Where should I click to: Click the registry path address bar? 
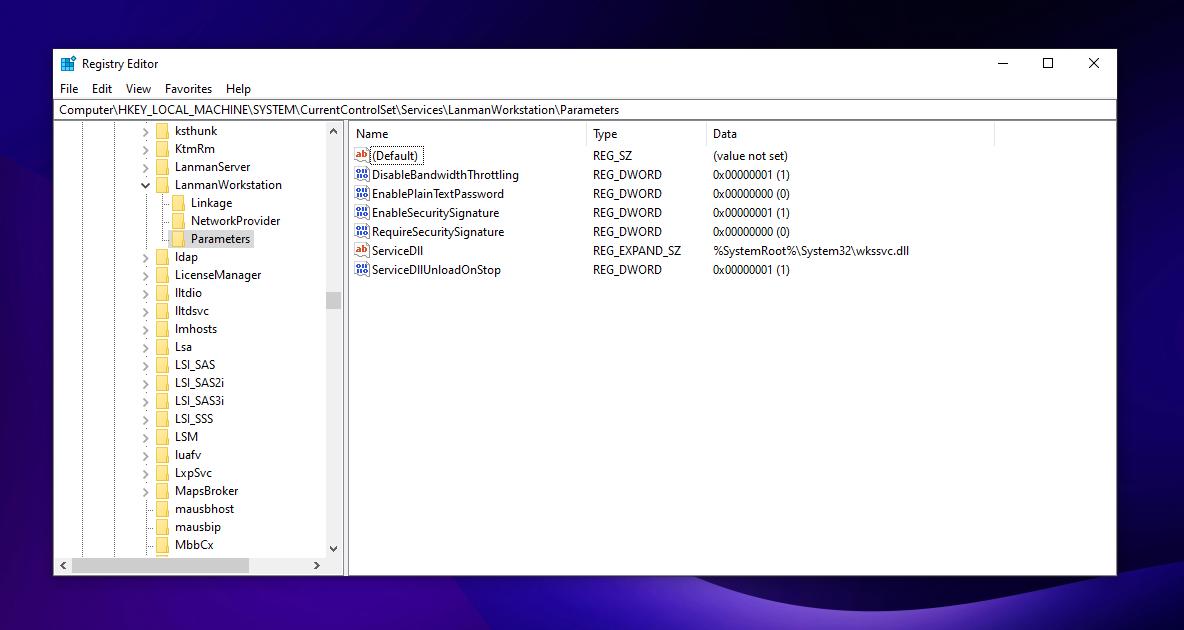[x=585, y=110]
